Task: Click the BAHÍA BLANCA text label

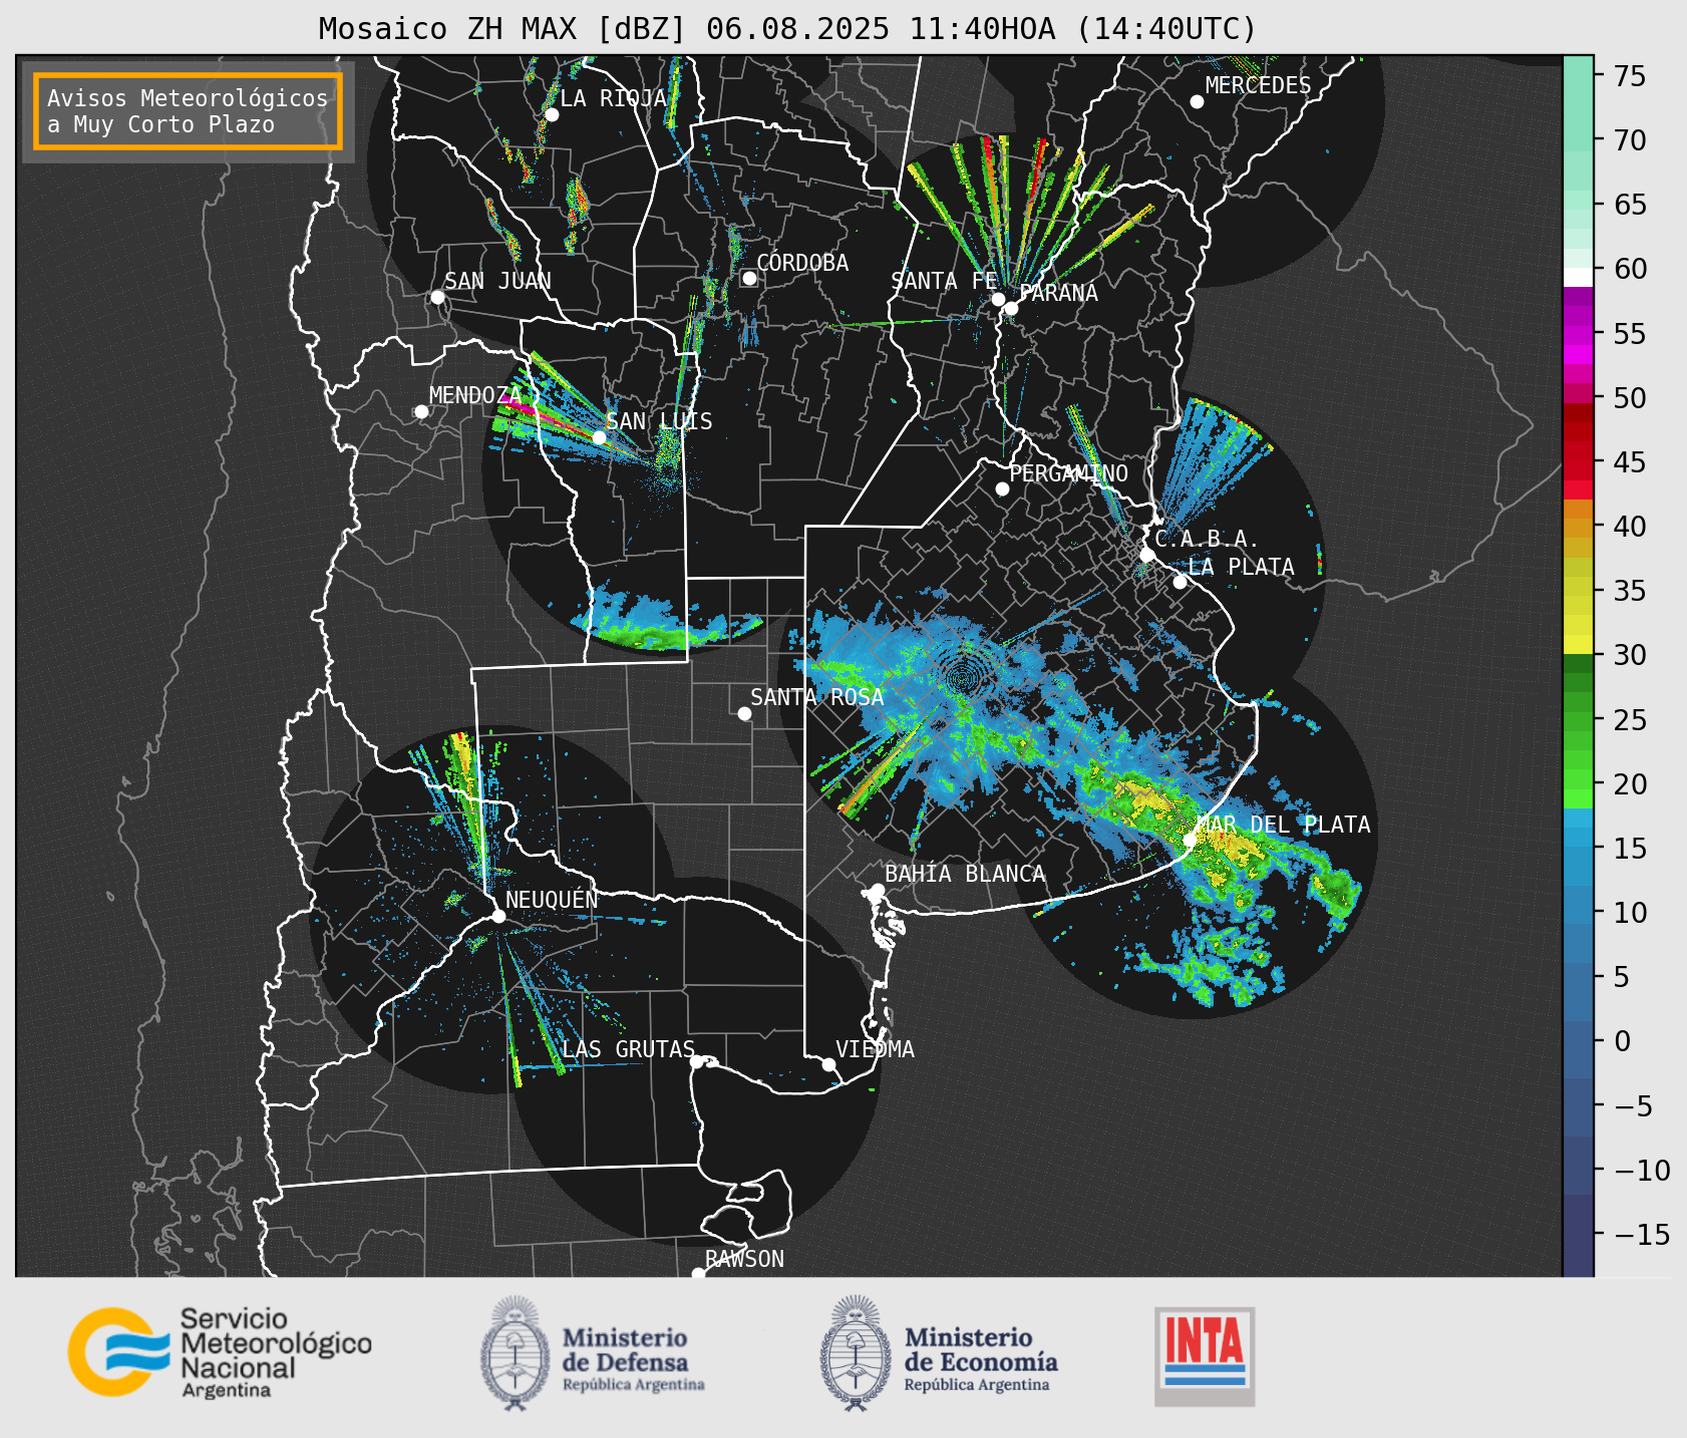Action: (x=965, y=873)
